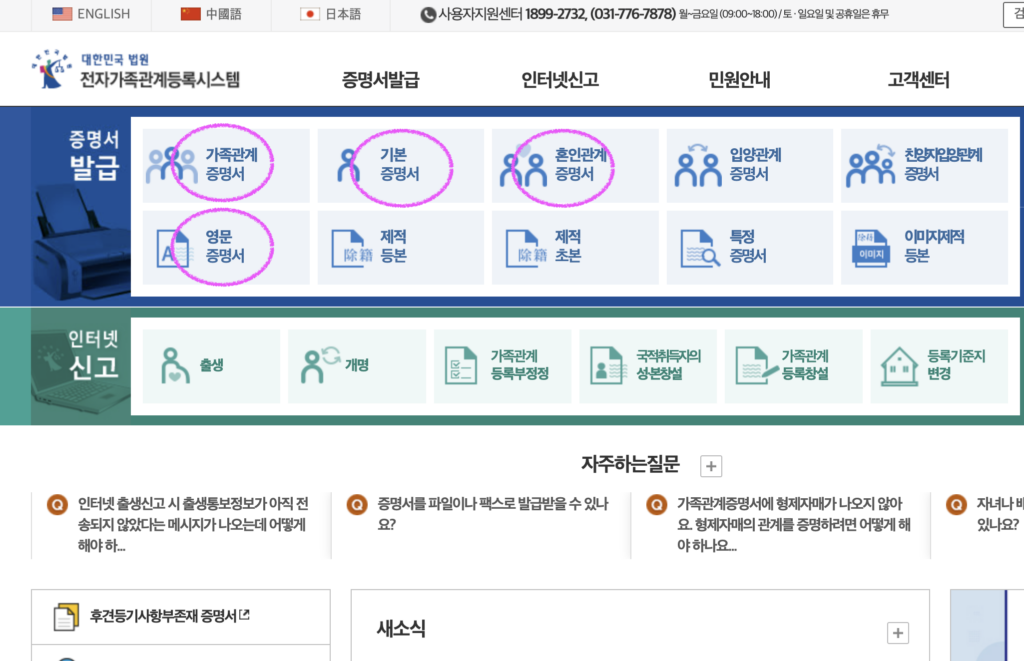Image resolution: width=1024 pixels, height=661 pixels.
Task: Open the 특정증명서 magnifier document icon
Action: 750,247
